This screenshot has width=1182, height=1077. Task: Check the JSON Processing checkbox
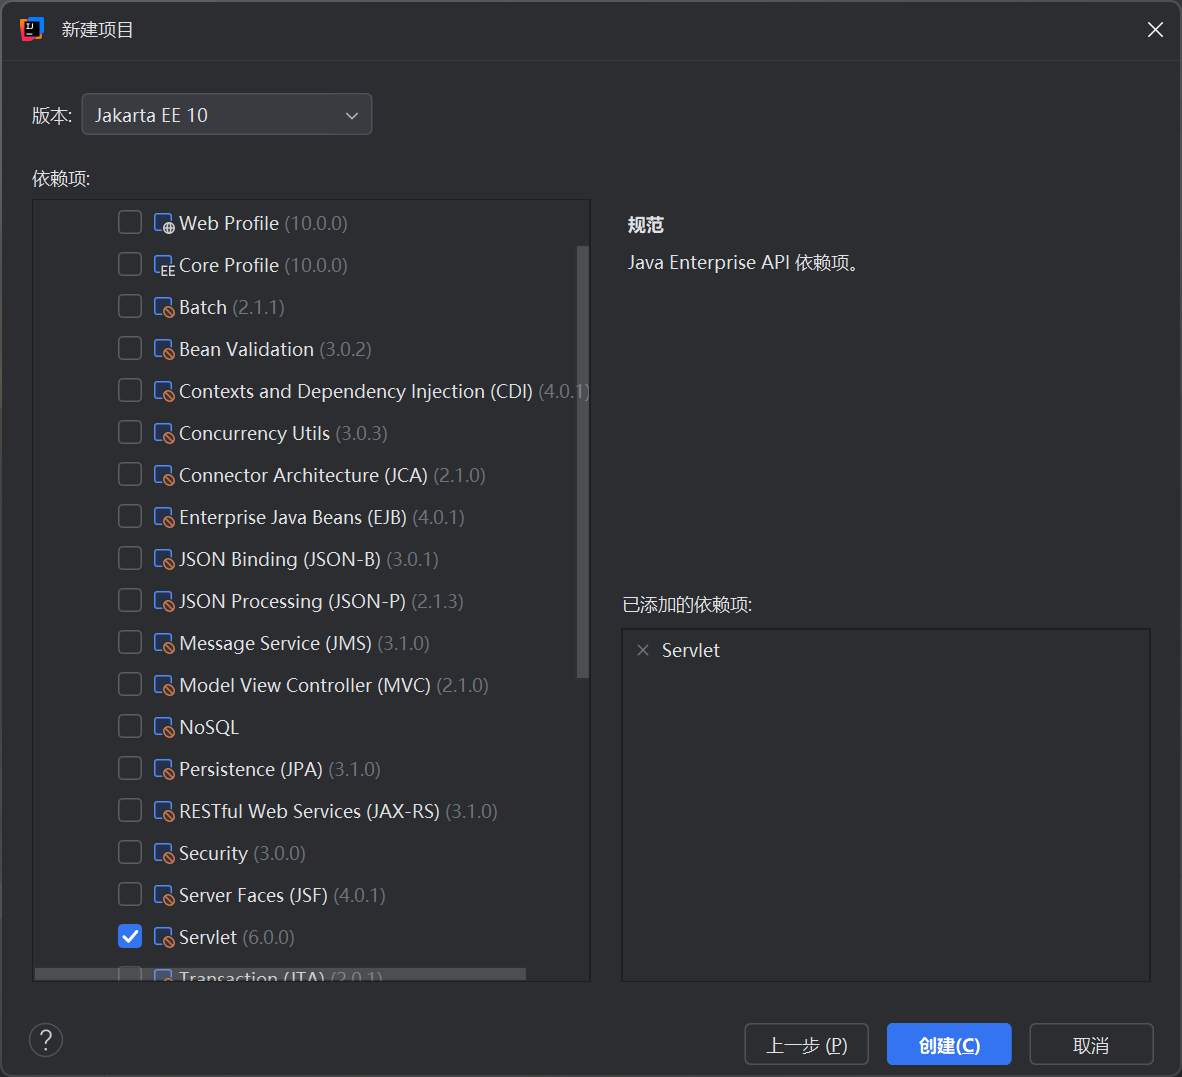[x=130, y=601]
